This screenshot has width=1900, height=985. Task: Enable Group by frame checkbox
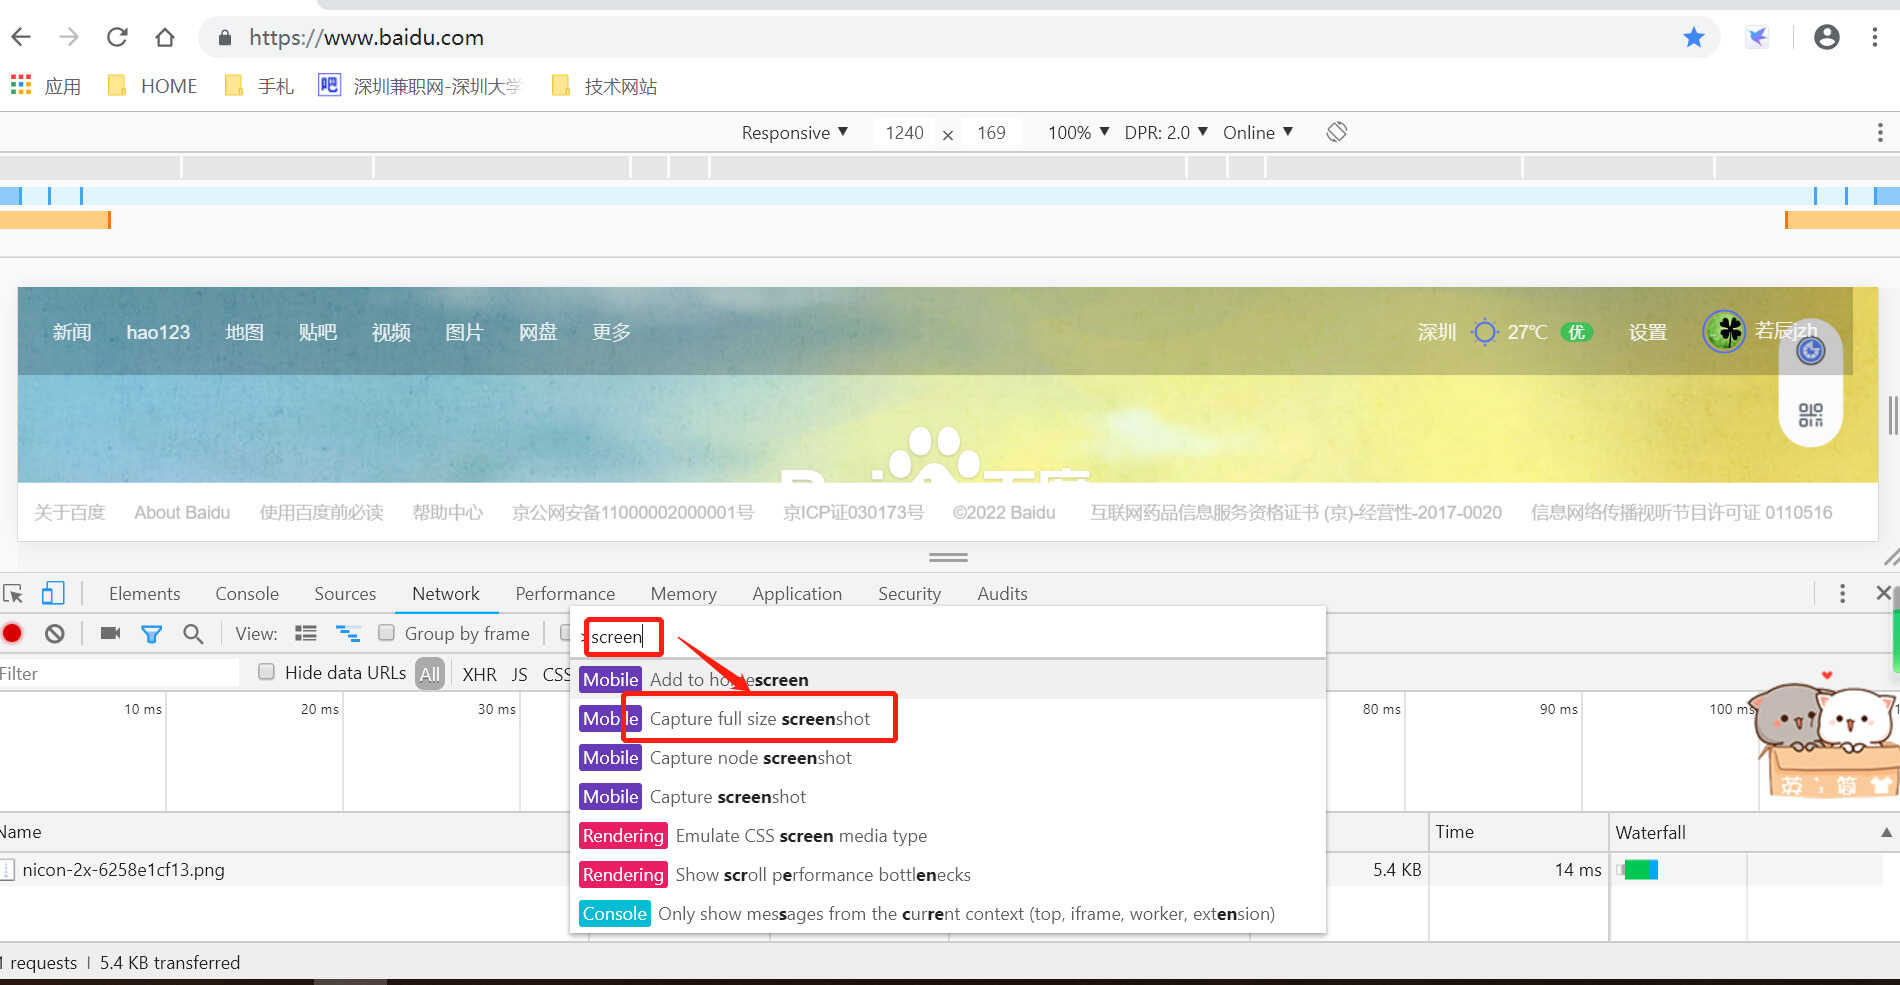[x=386, y=633]
